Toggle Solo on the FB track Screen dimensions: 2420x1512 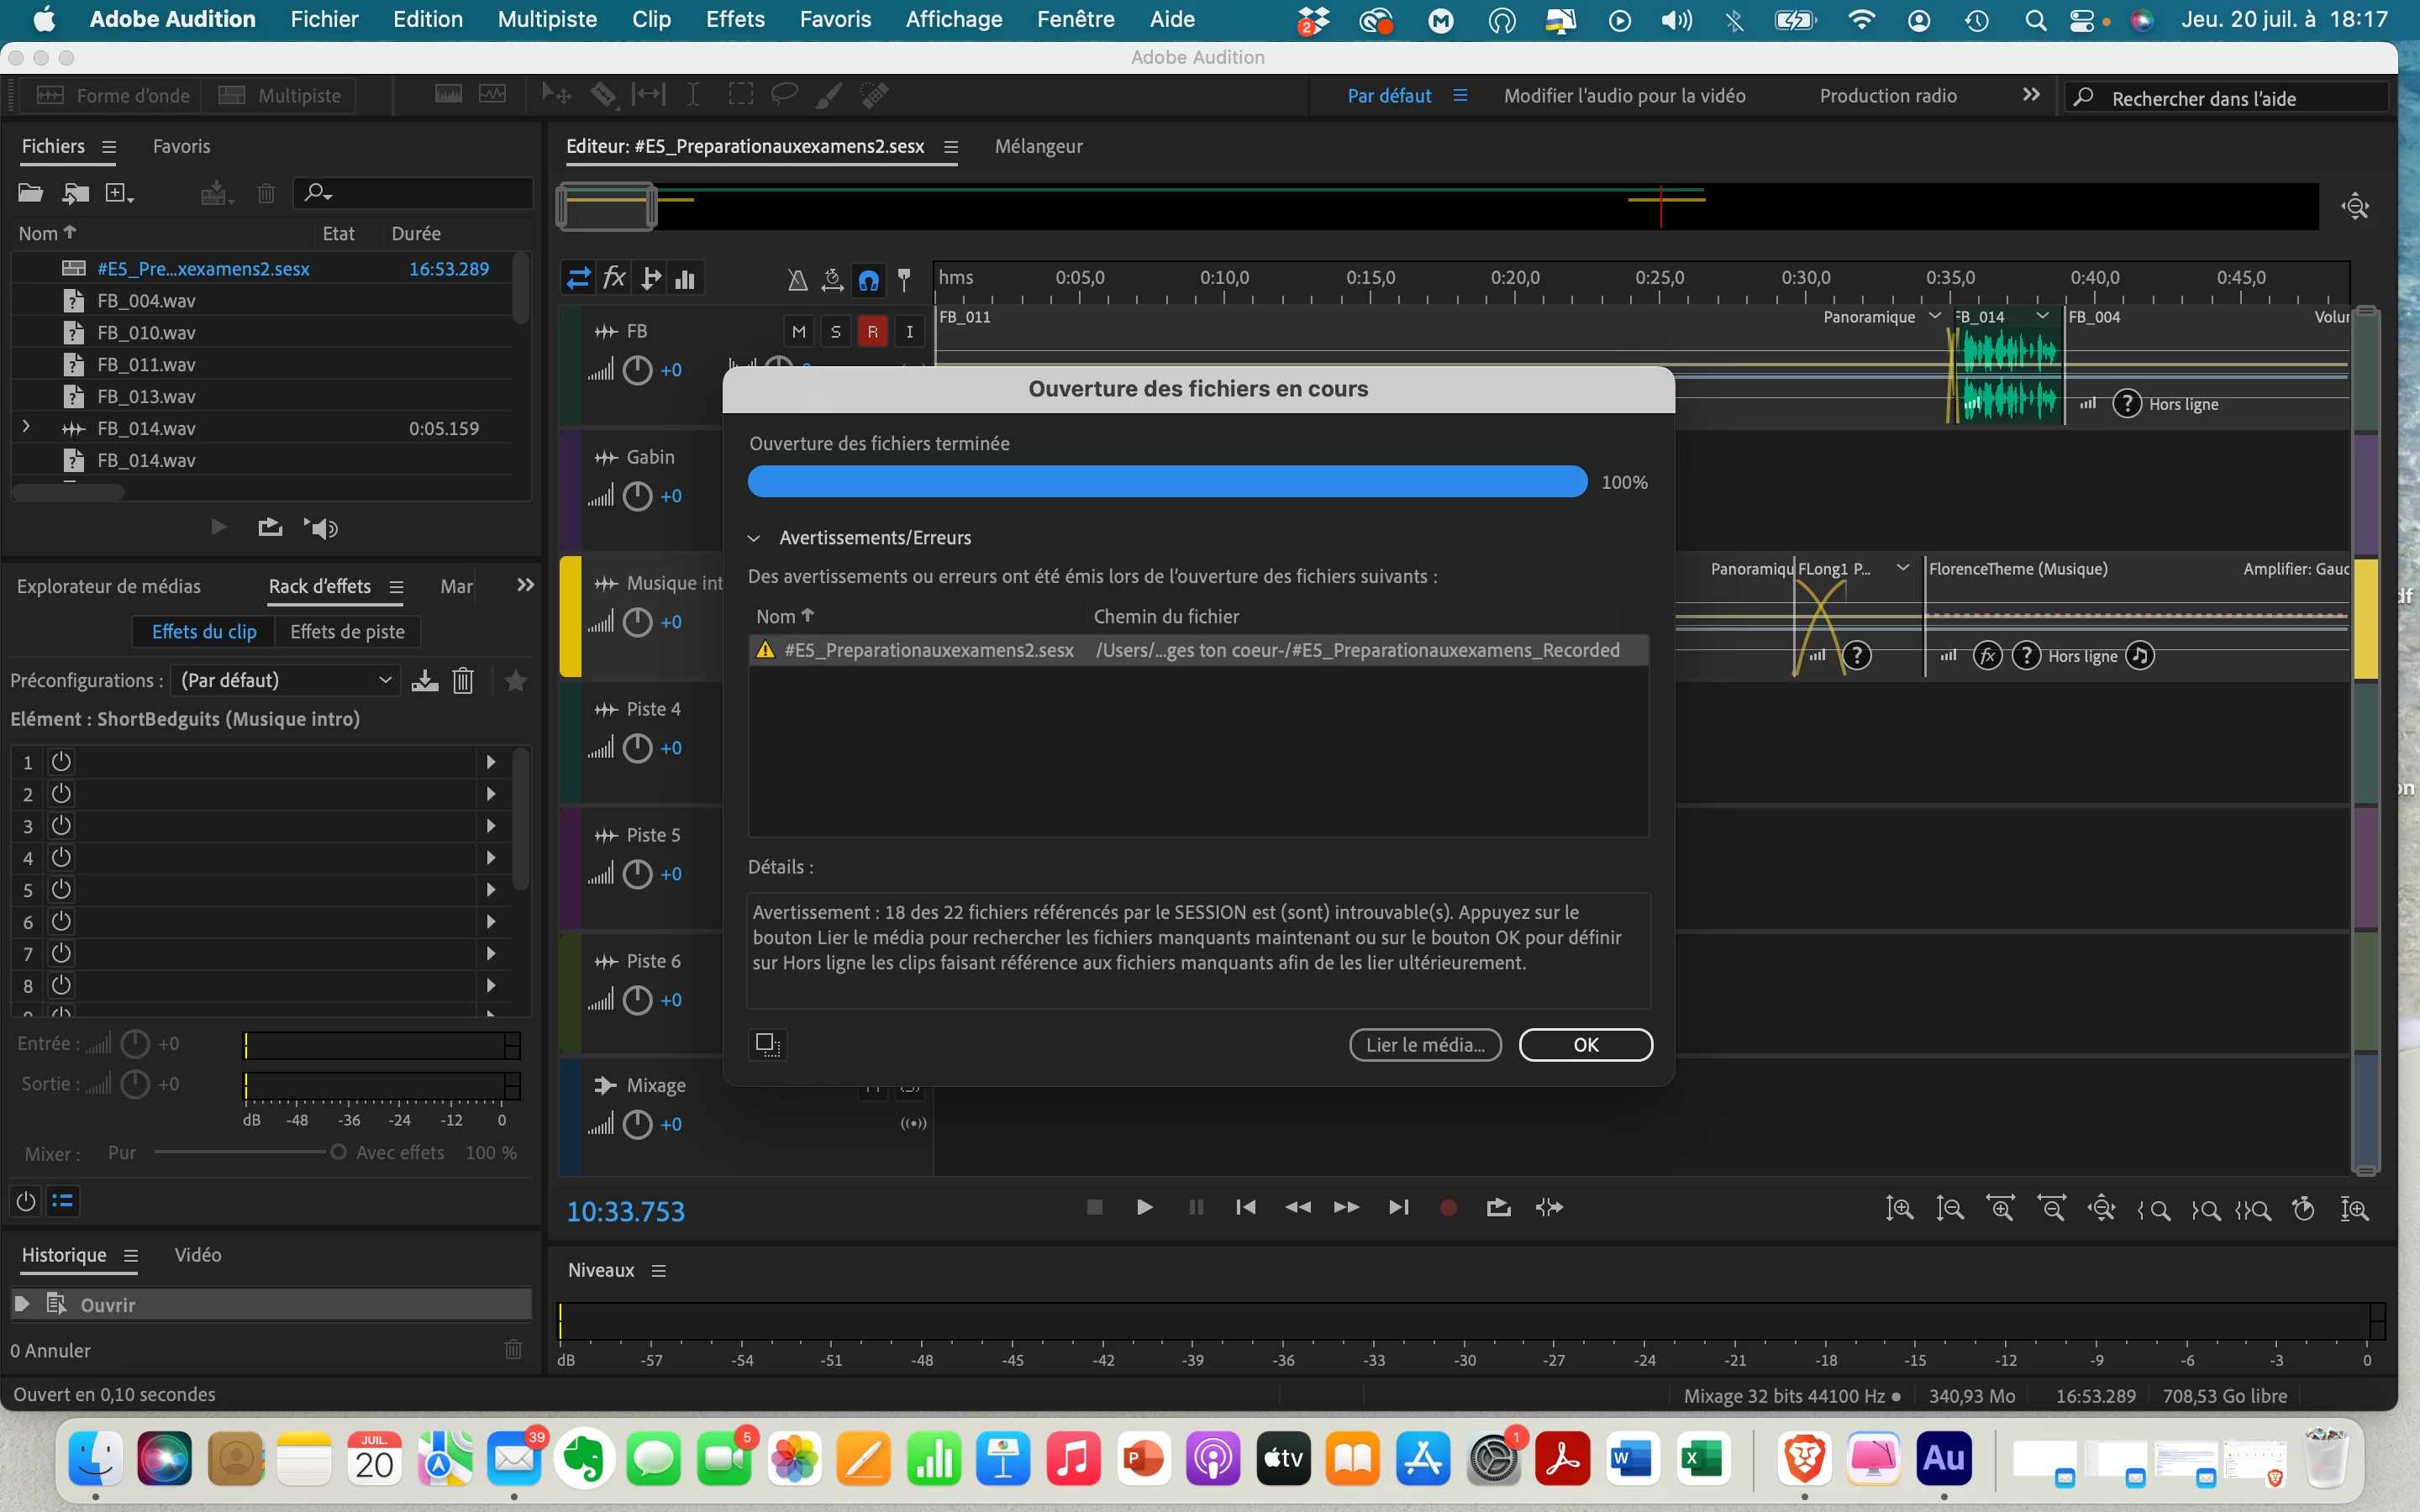(835, 331)
